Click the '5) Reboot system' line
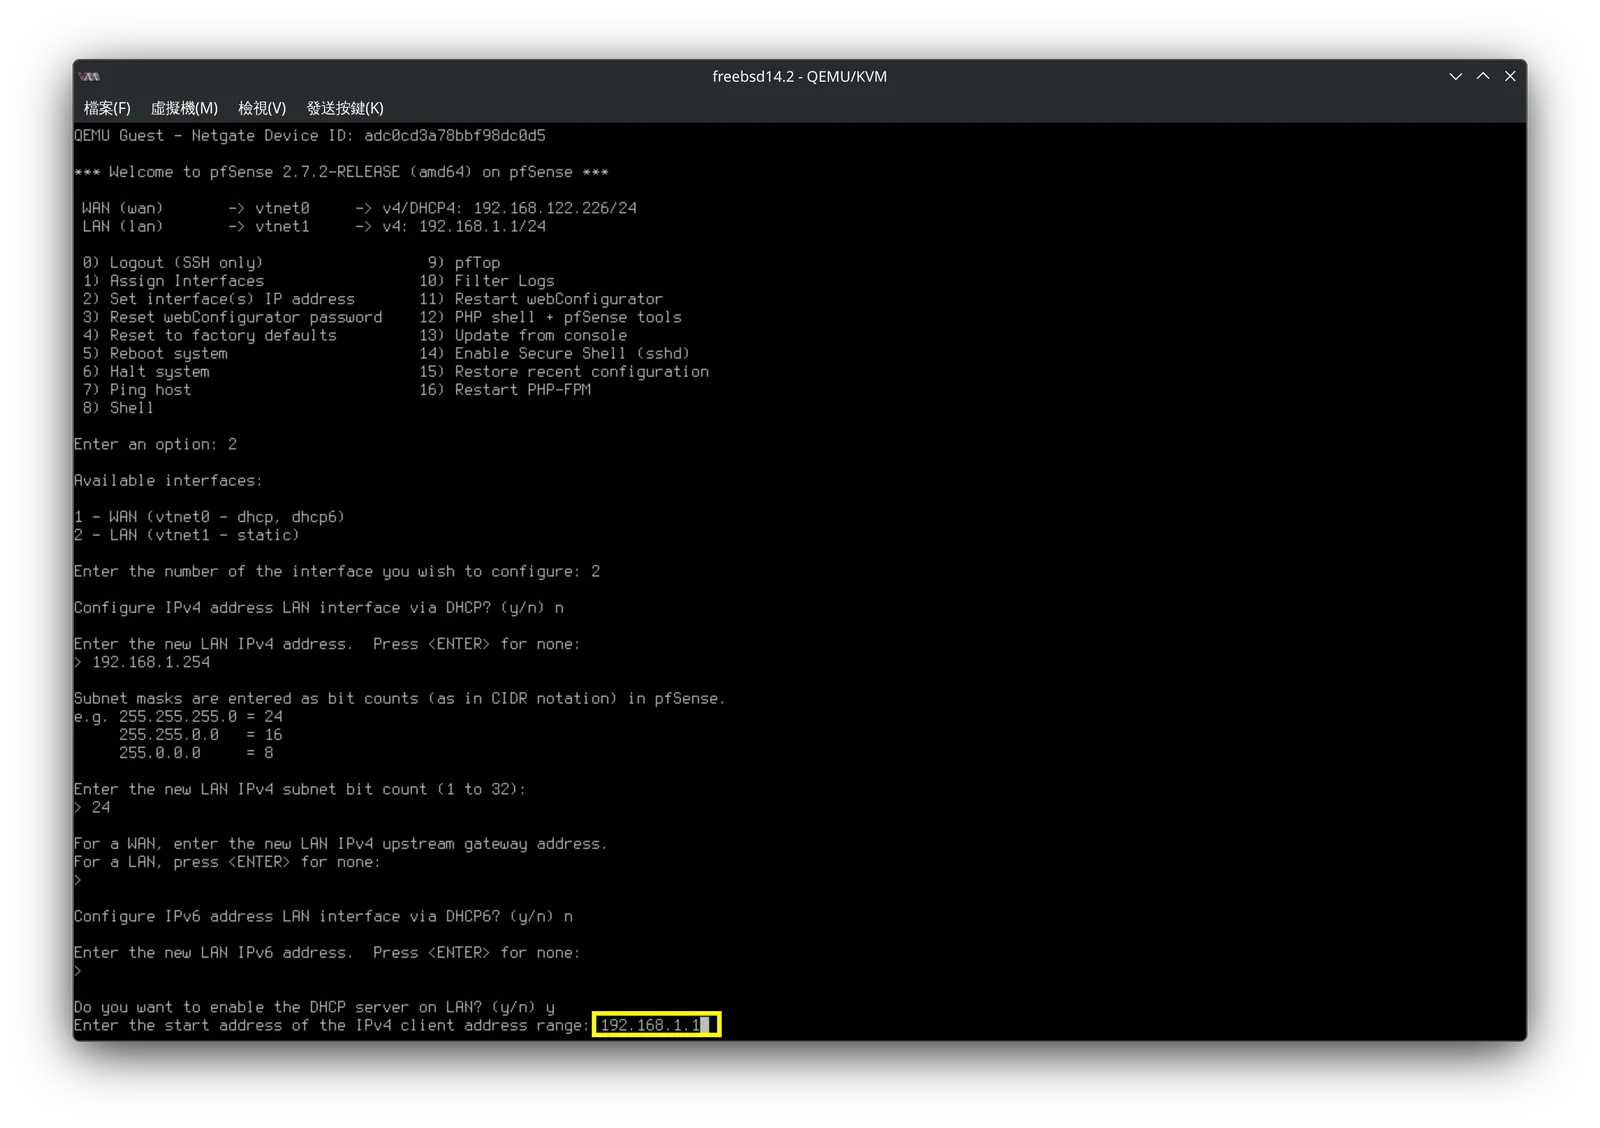The image size is (1600, 1128). click(x=155, y=353)
